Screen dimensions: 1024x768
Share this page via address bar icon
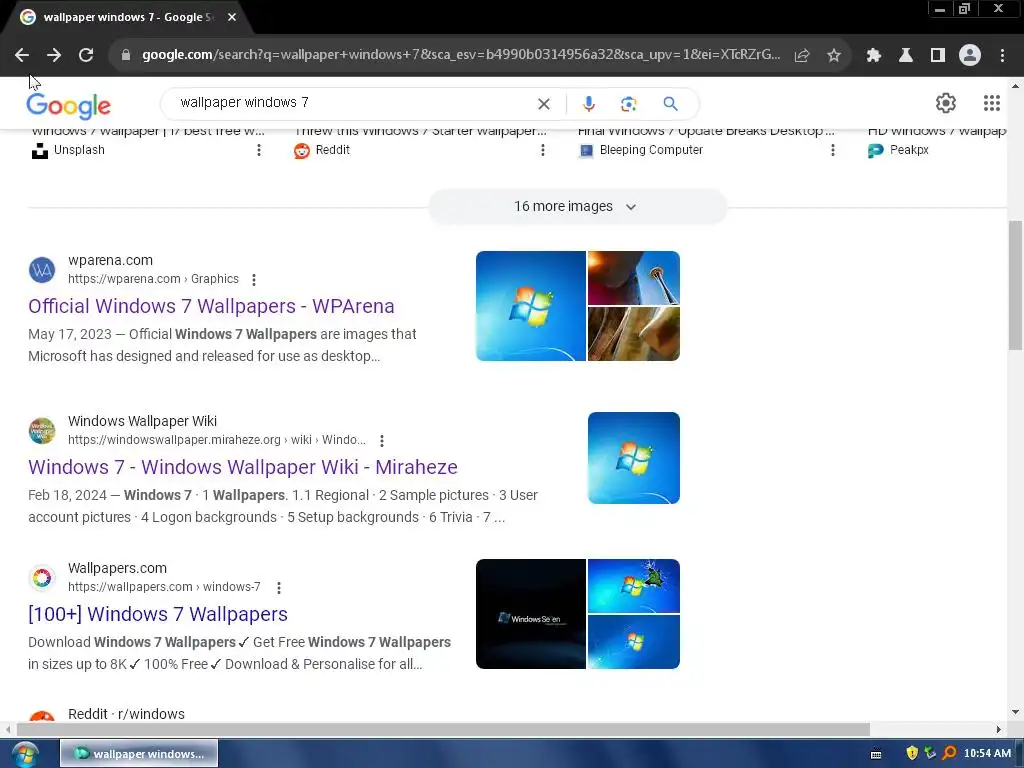(x=802, y=56)
